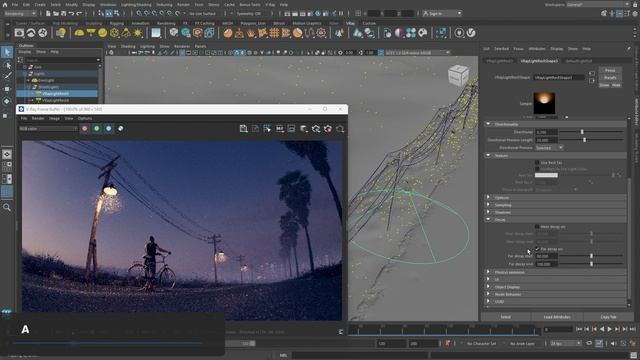This screenshot has height=360, width=640.
Task: Open the Render menu in Frame Buffer
Action: 38,118
